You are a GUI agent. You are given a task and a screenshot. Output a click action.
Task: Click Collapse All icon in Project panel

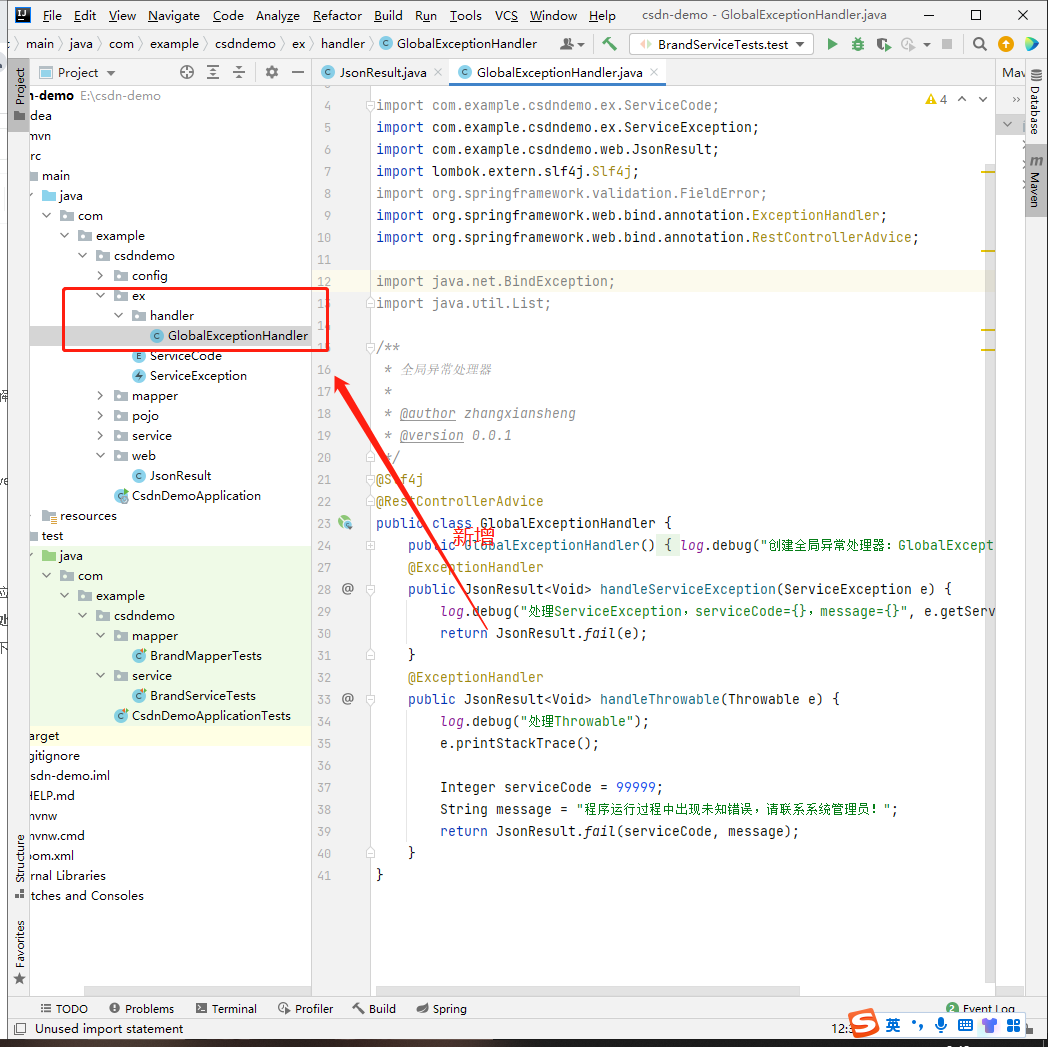[x=239, y=72]
